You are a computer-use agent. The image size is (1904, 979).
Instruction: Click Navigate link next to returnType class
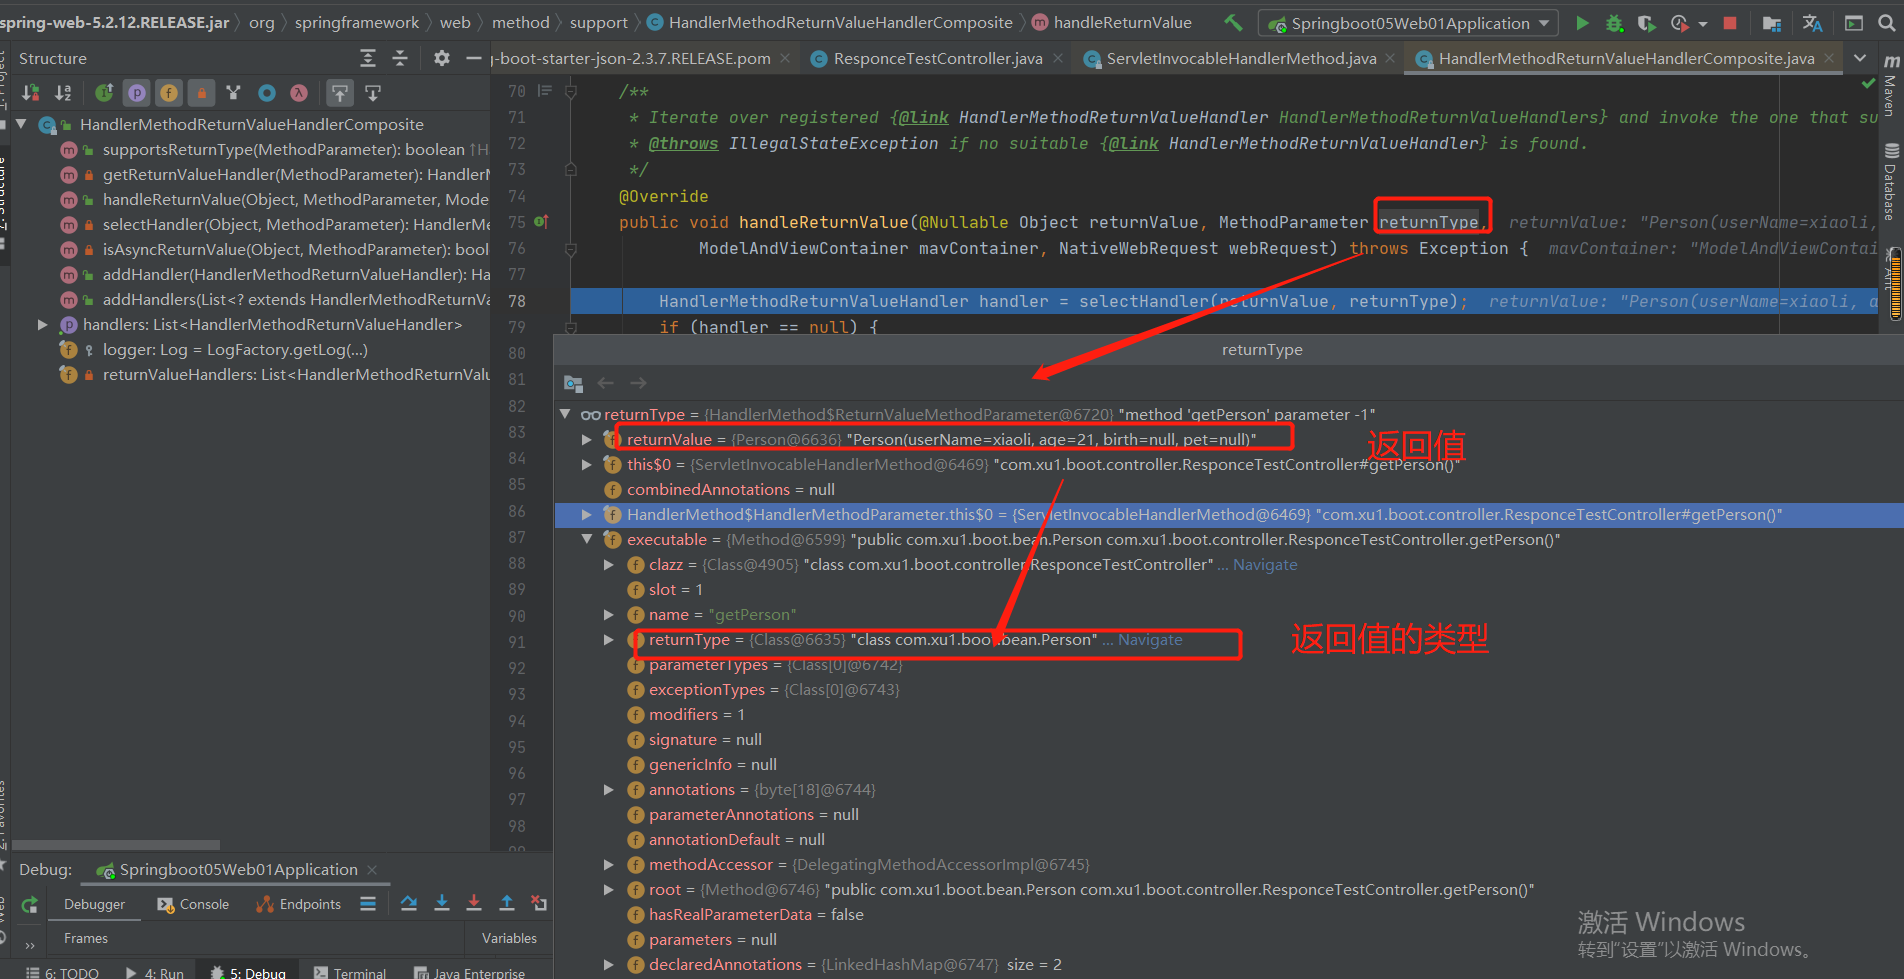1150,640
